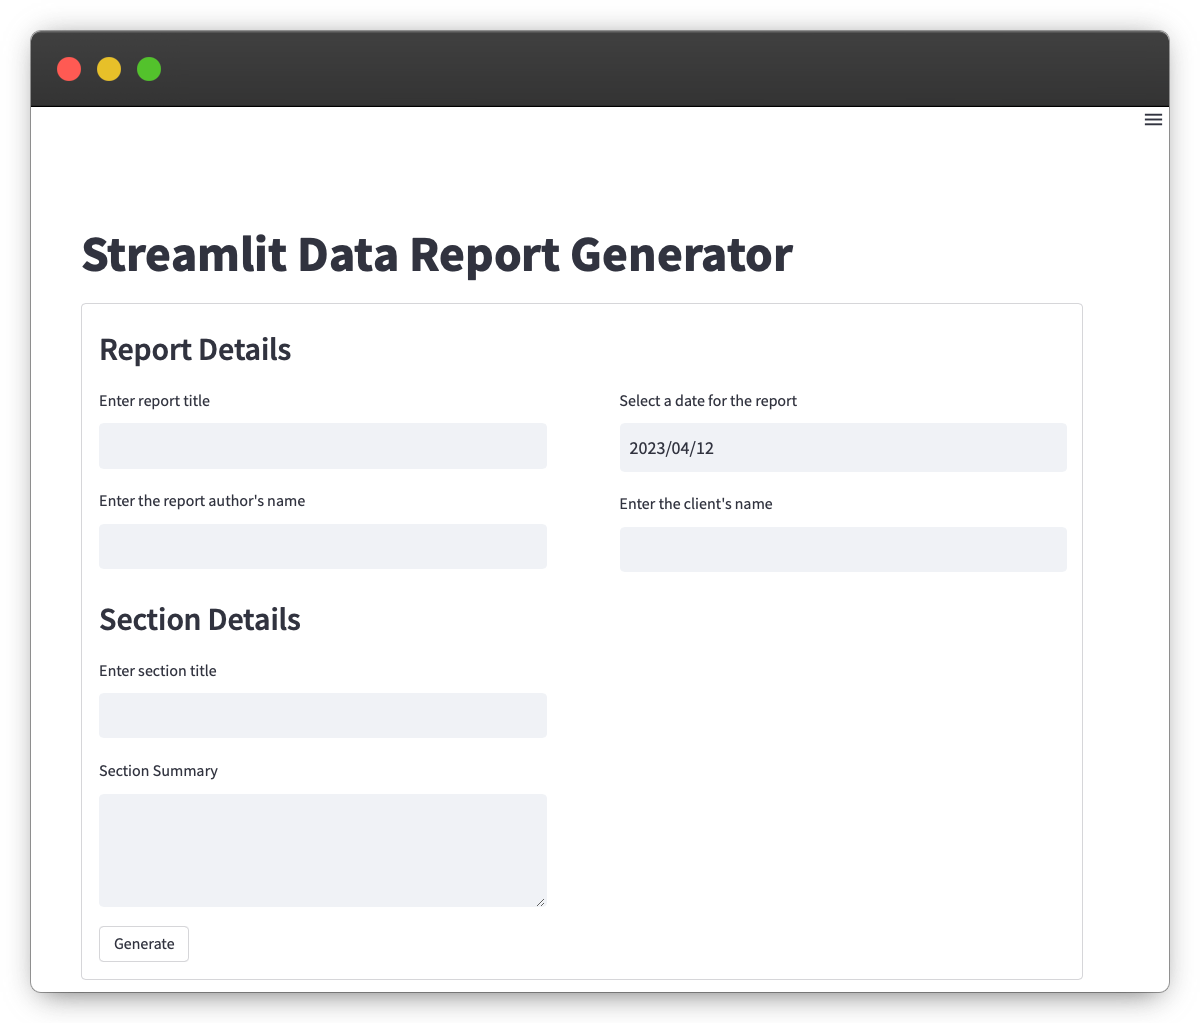Click the Streamlit Data Report Generator heading

(x=437, y=255)
